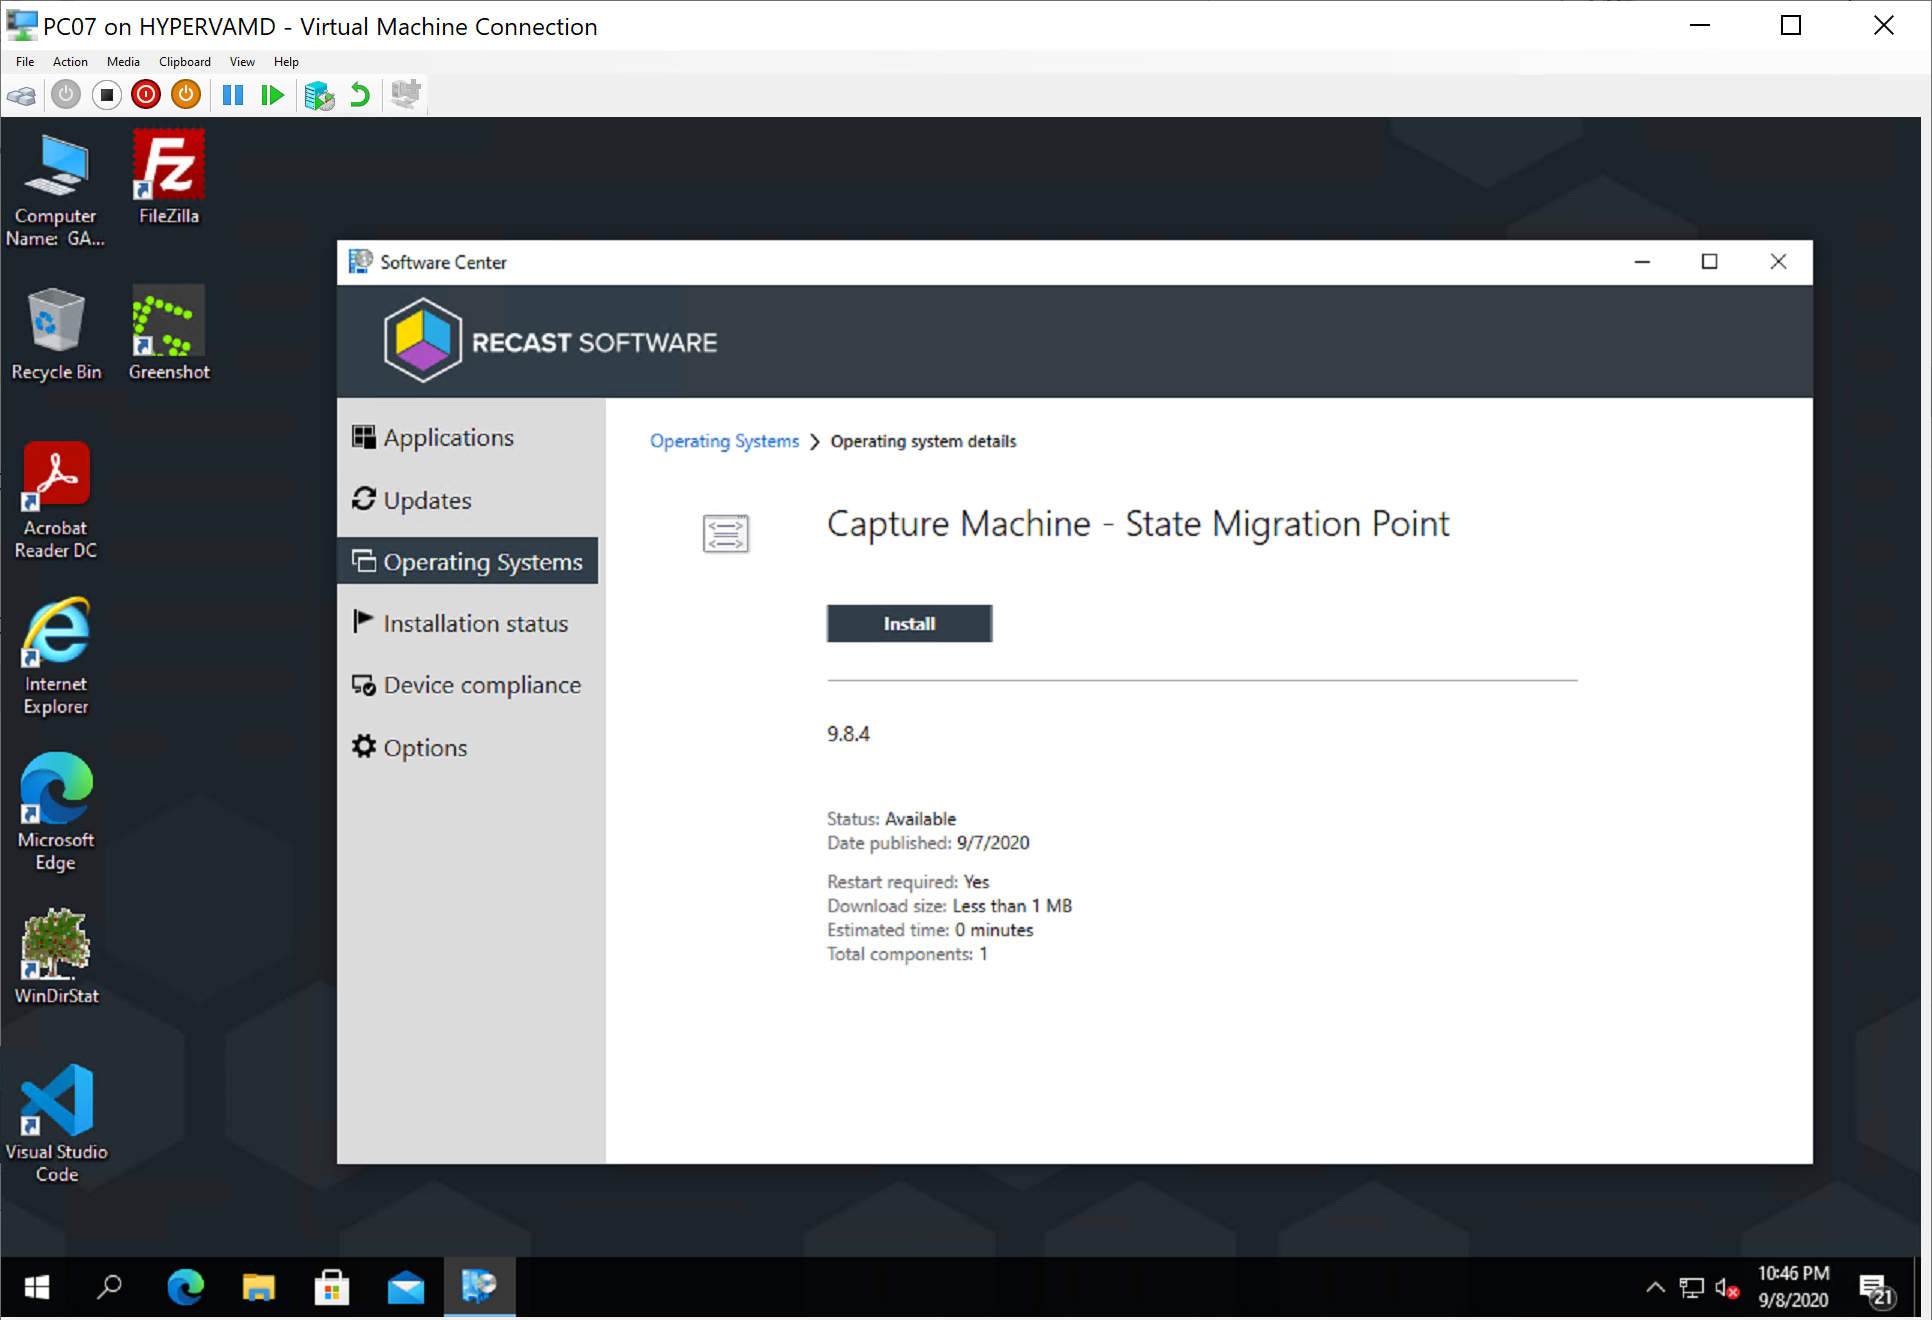
Task: Open the Media menu
Action: pos(123,62)
